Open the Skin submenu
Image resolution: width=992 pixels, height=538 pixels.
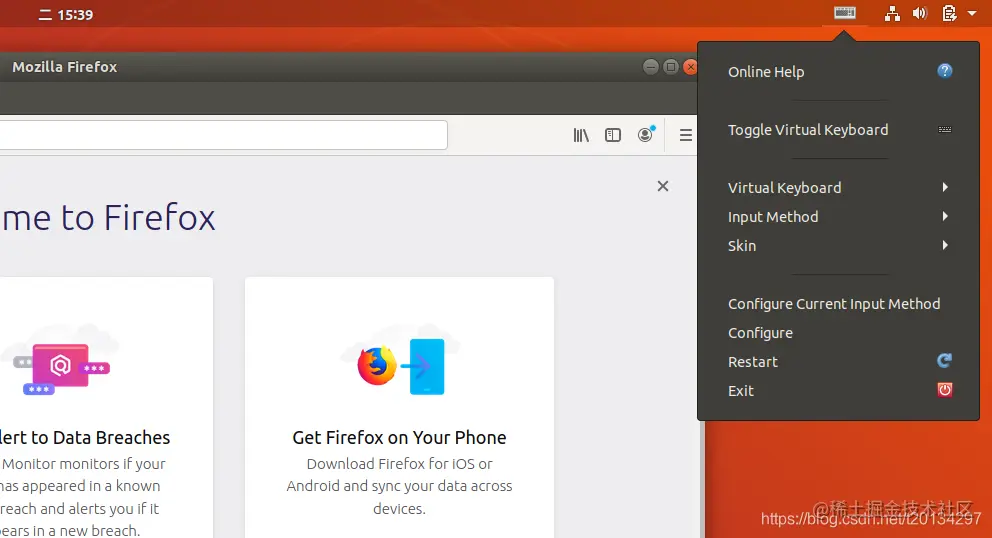(x=838, y=246)
